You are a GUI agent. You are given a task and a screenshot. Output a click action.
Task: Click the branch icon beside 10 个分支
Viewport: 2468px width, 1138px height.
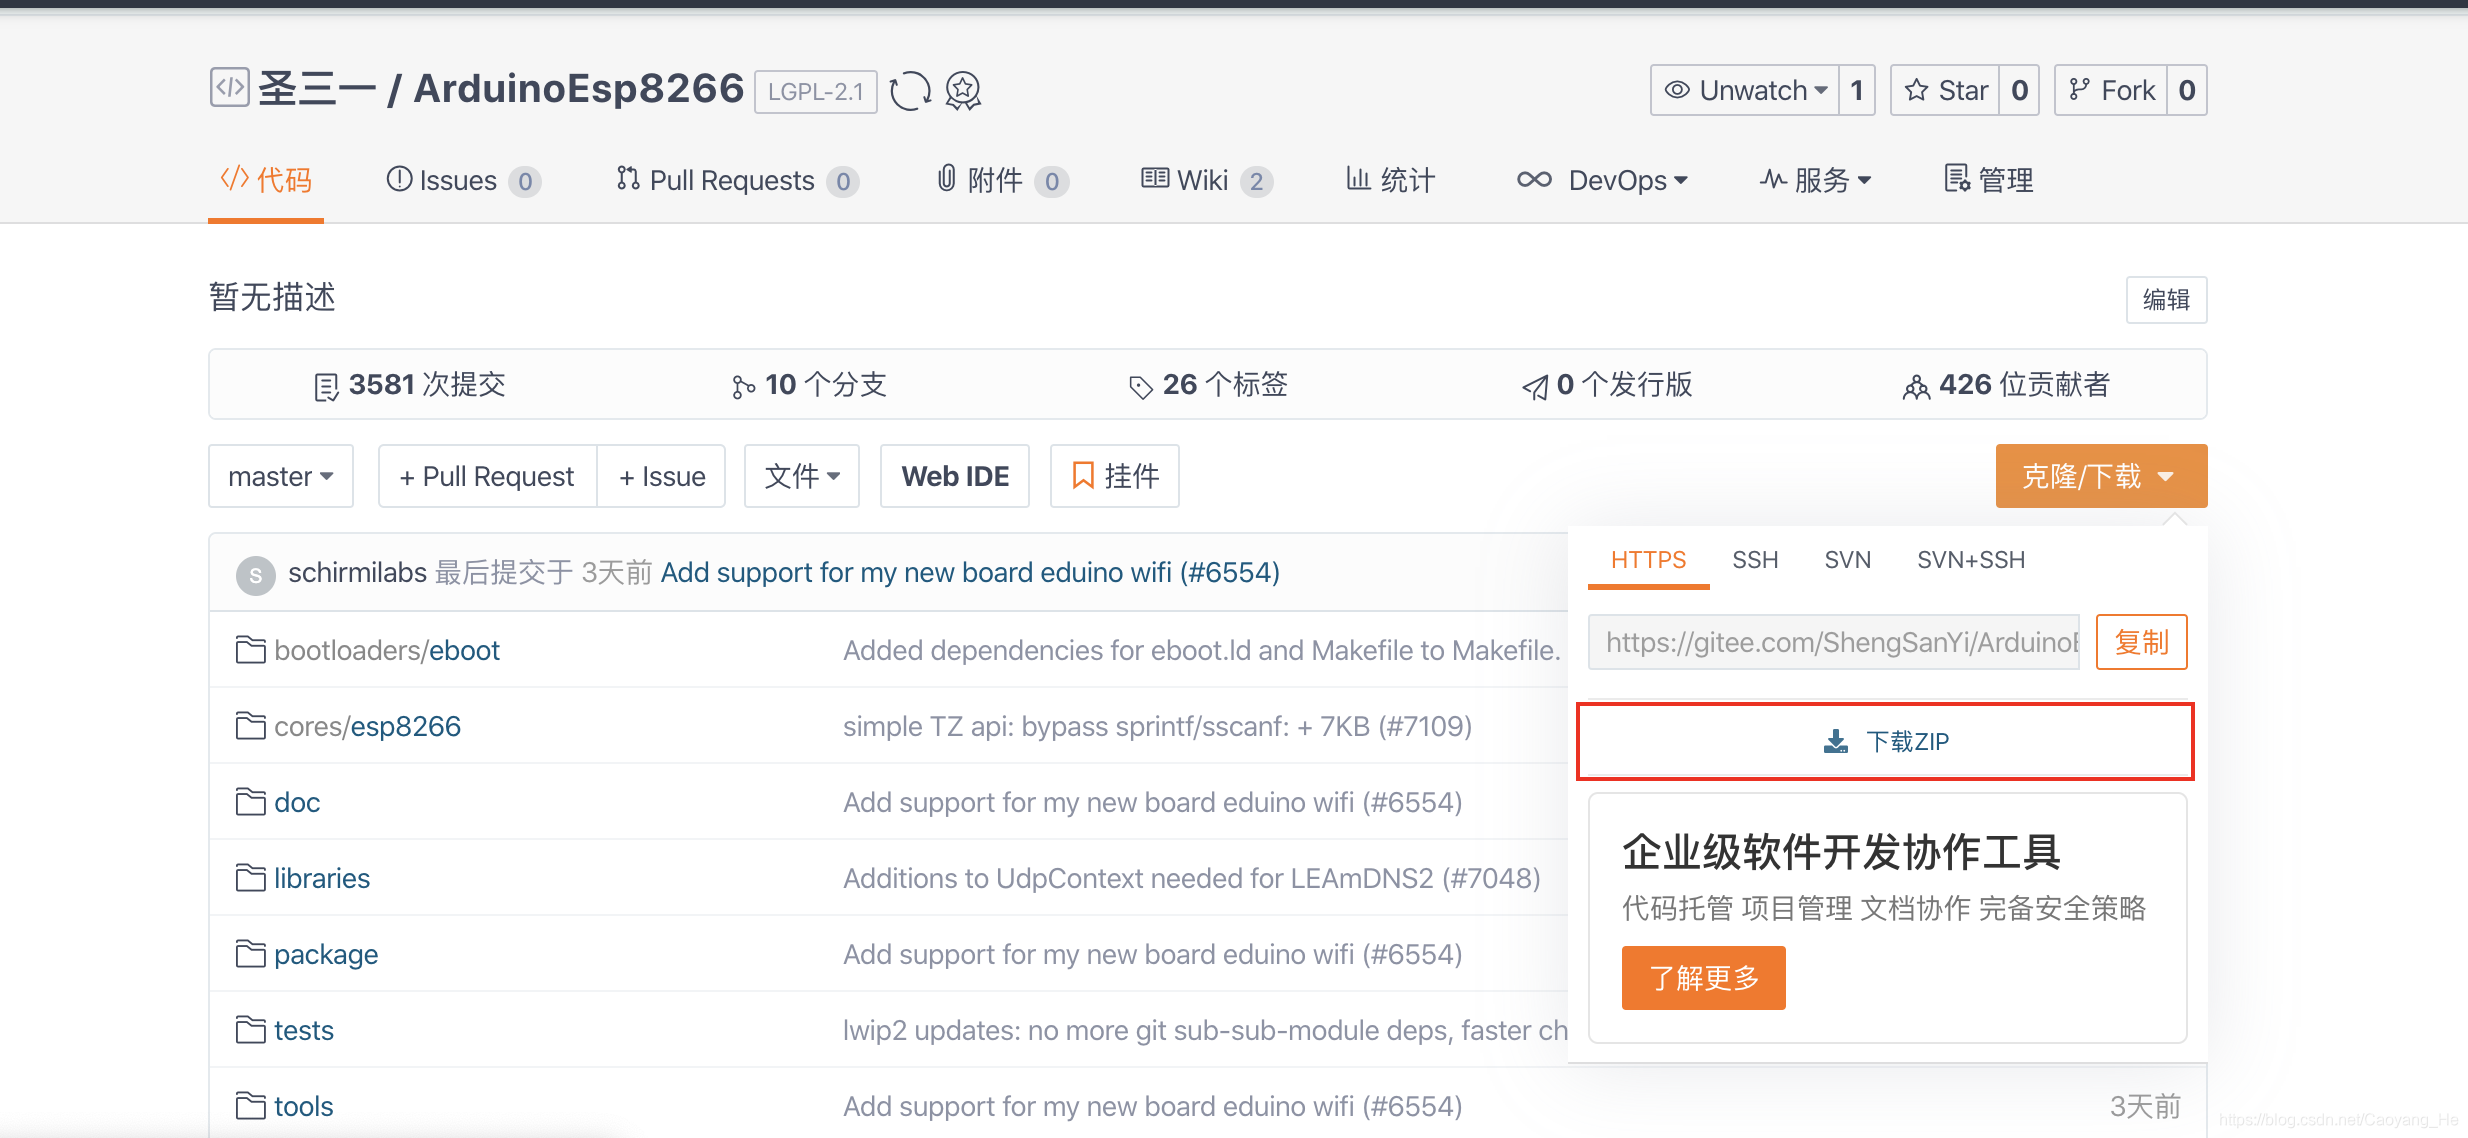[744, 386]
